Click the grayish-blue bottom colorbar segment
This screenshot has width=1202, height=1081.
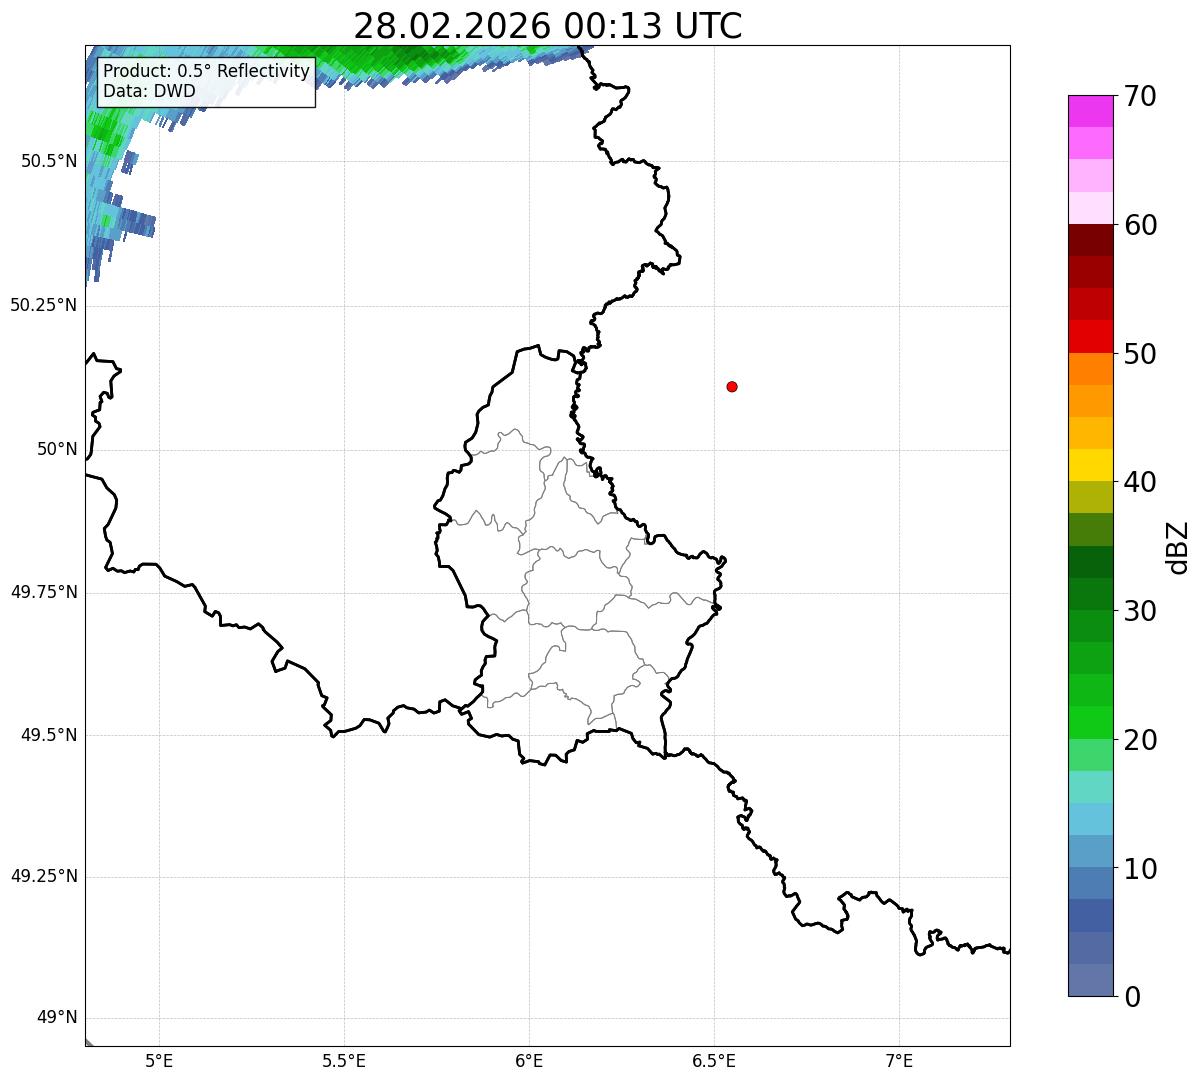(x=1090, y=980)
